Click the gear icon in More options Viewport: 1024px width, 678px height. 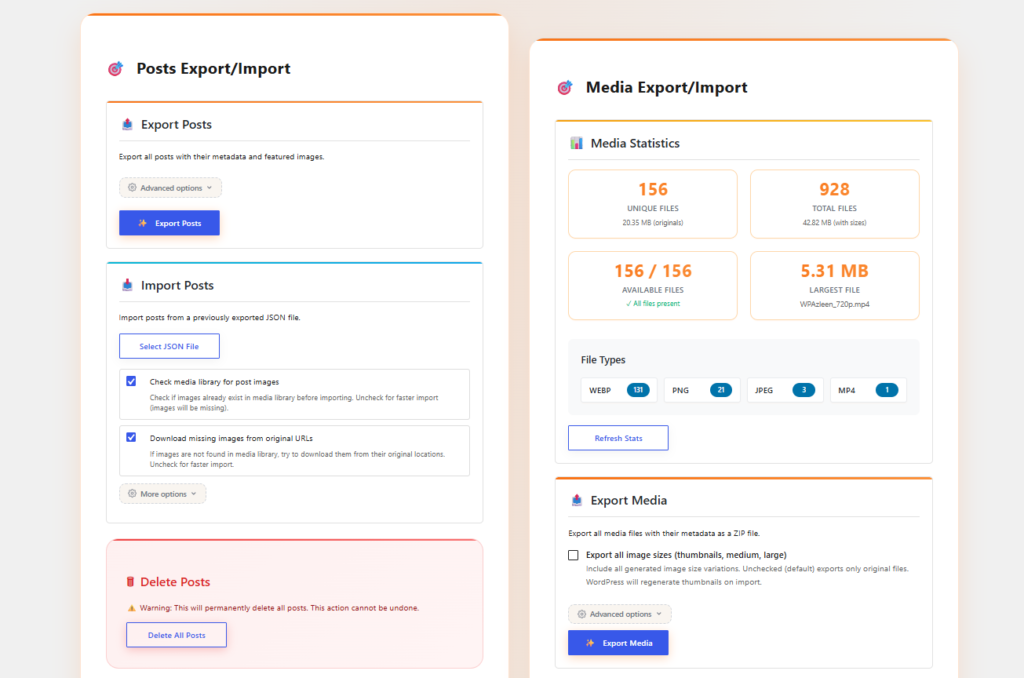[x=132, y=494]
